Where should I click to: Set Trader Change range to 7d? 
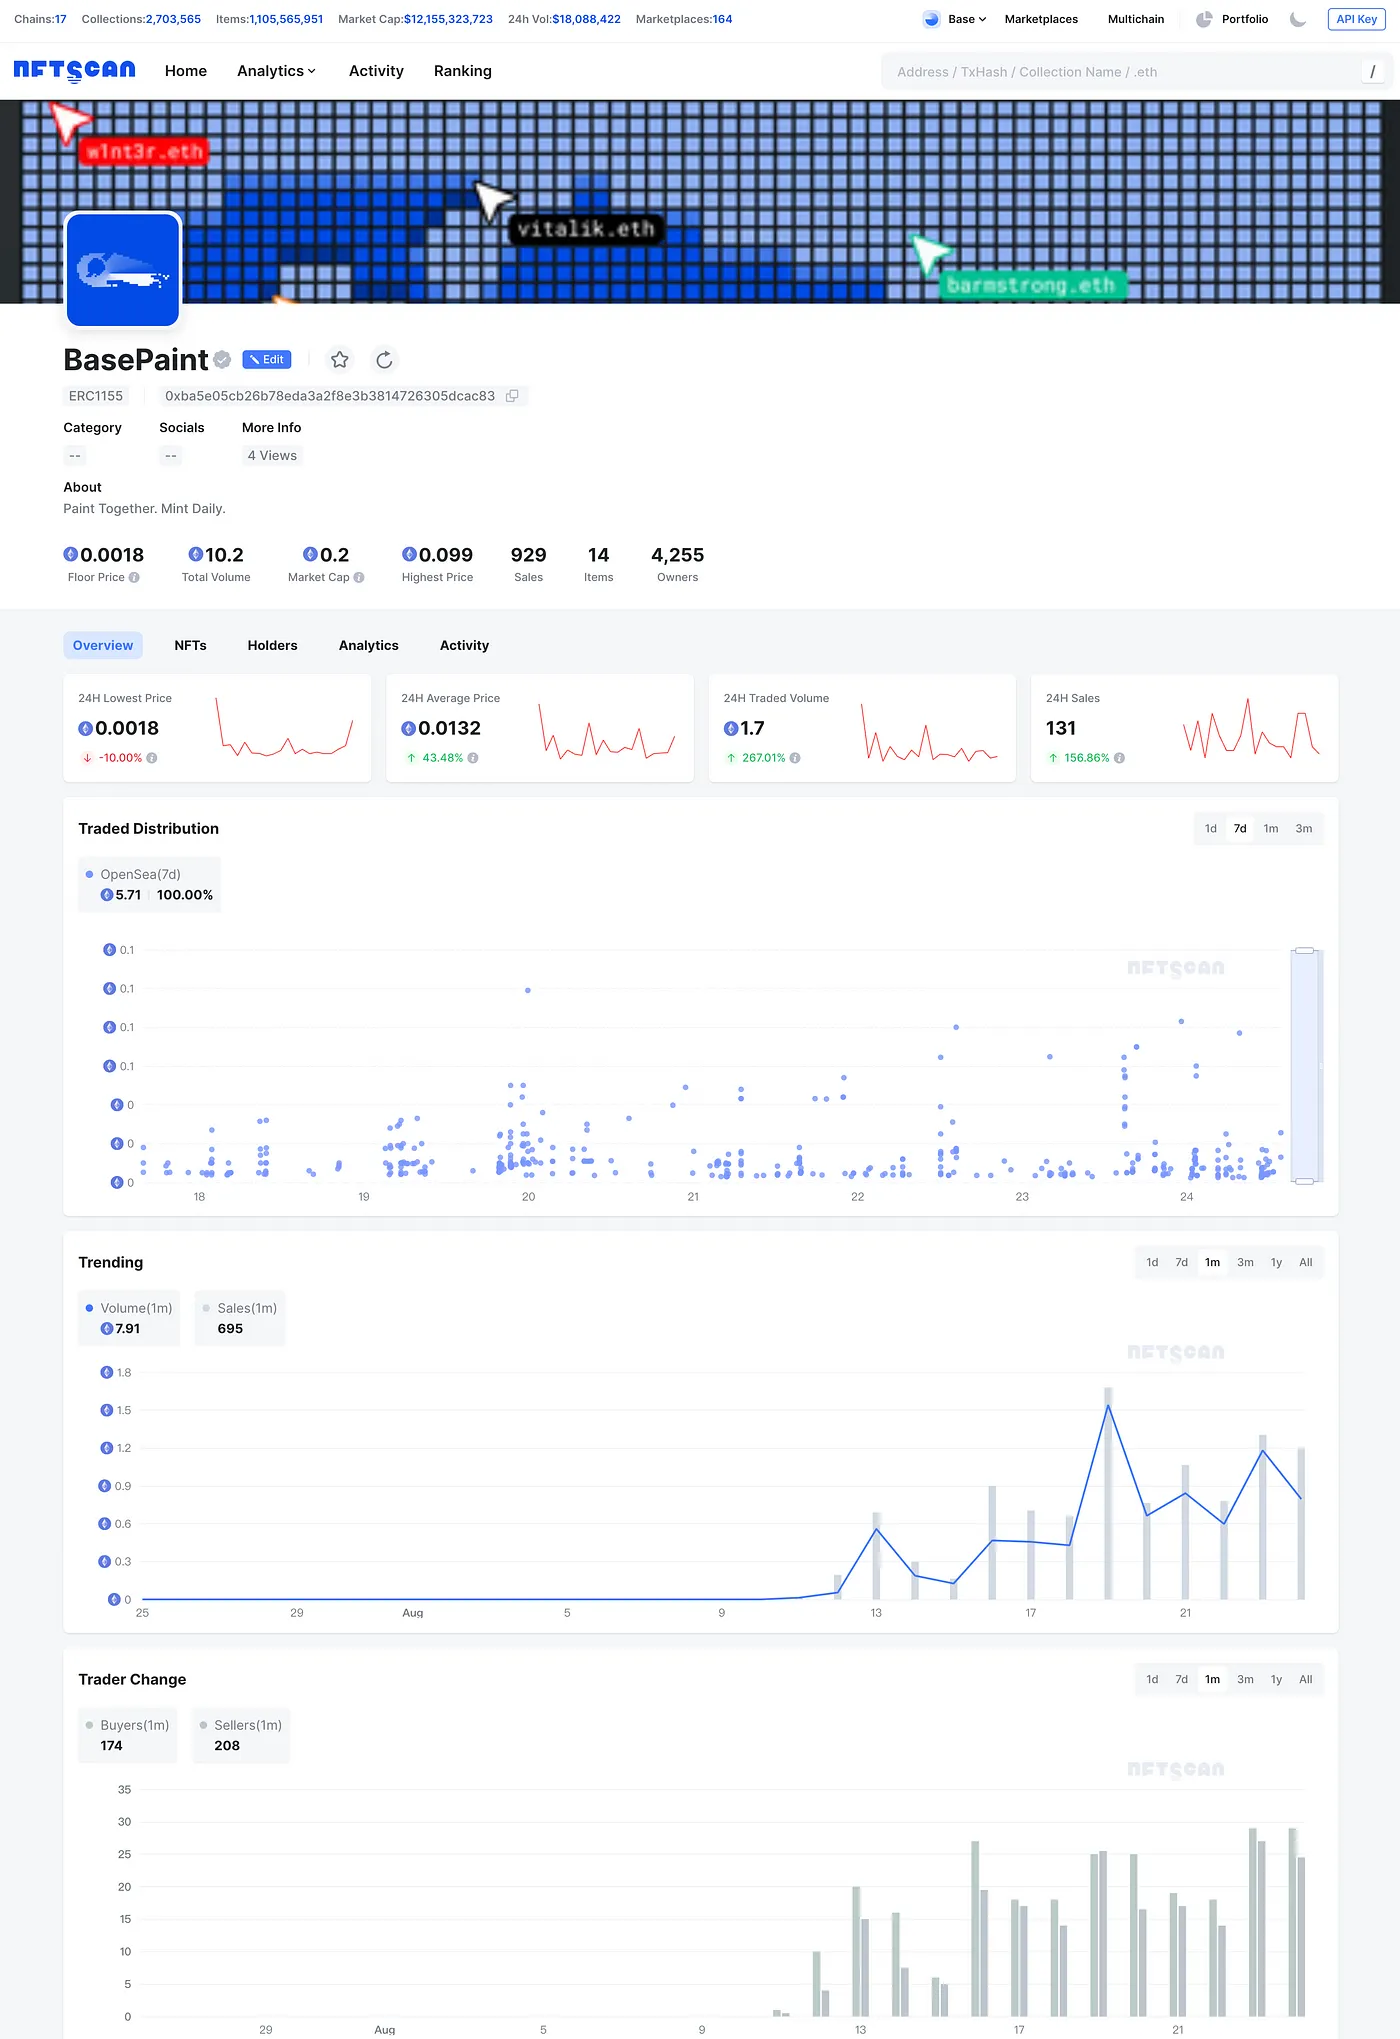pos(1182,1680)
